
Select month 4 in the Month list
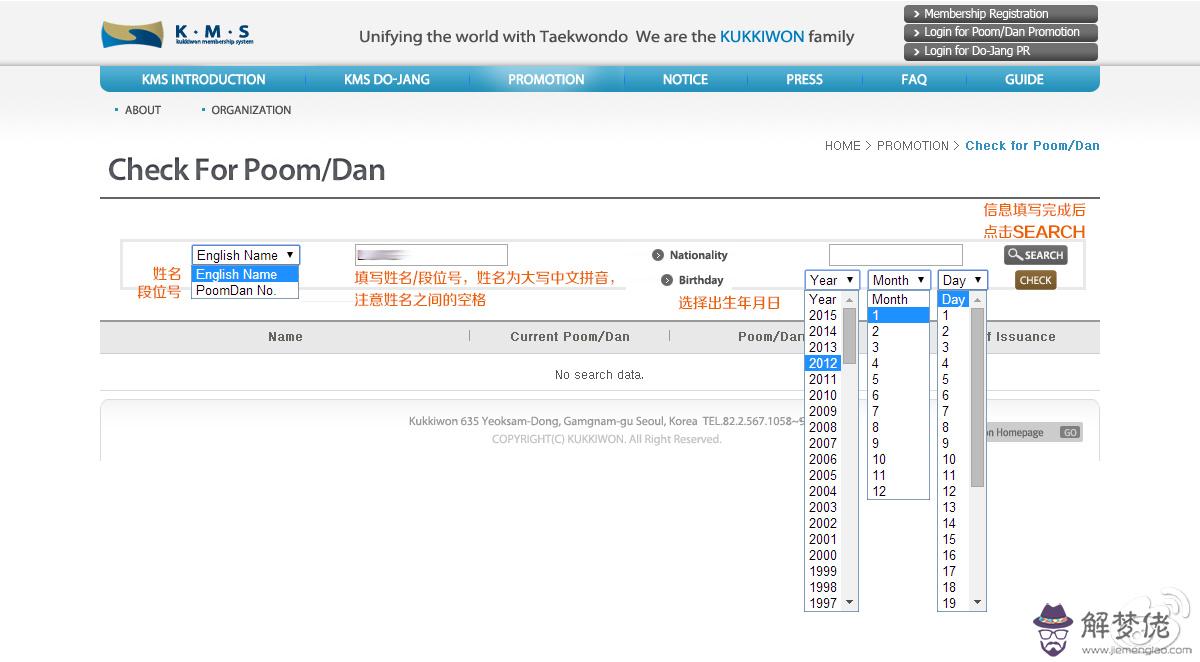point(898,363)
